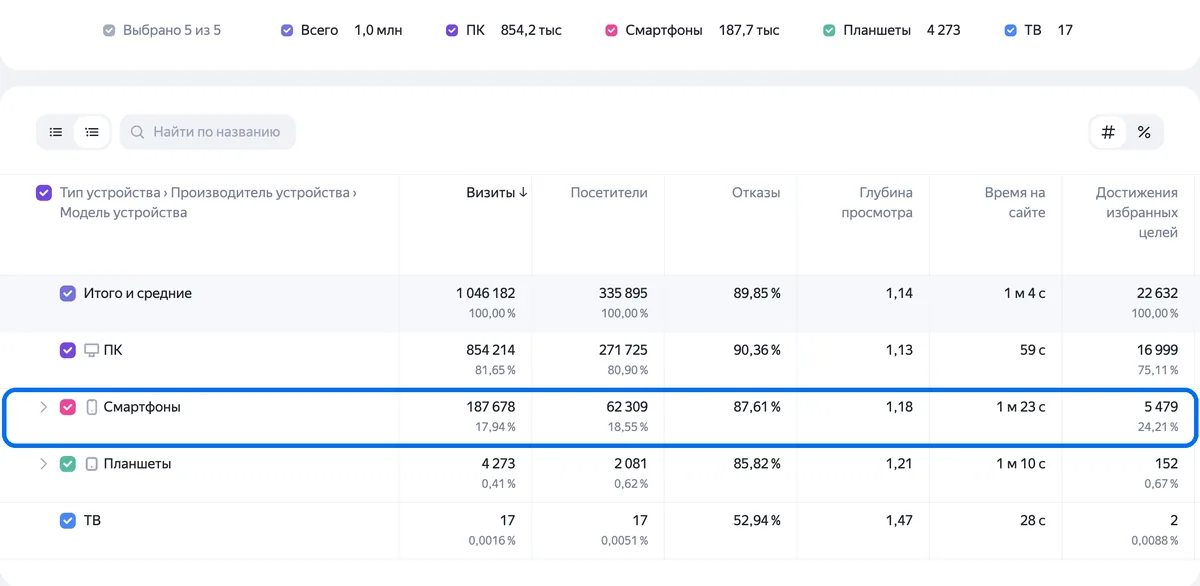
Task: Sort by 'Время на сайте' column
Action: pos(1015,202)
